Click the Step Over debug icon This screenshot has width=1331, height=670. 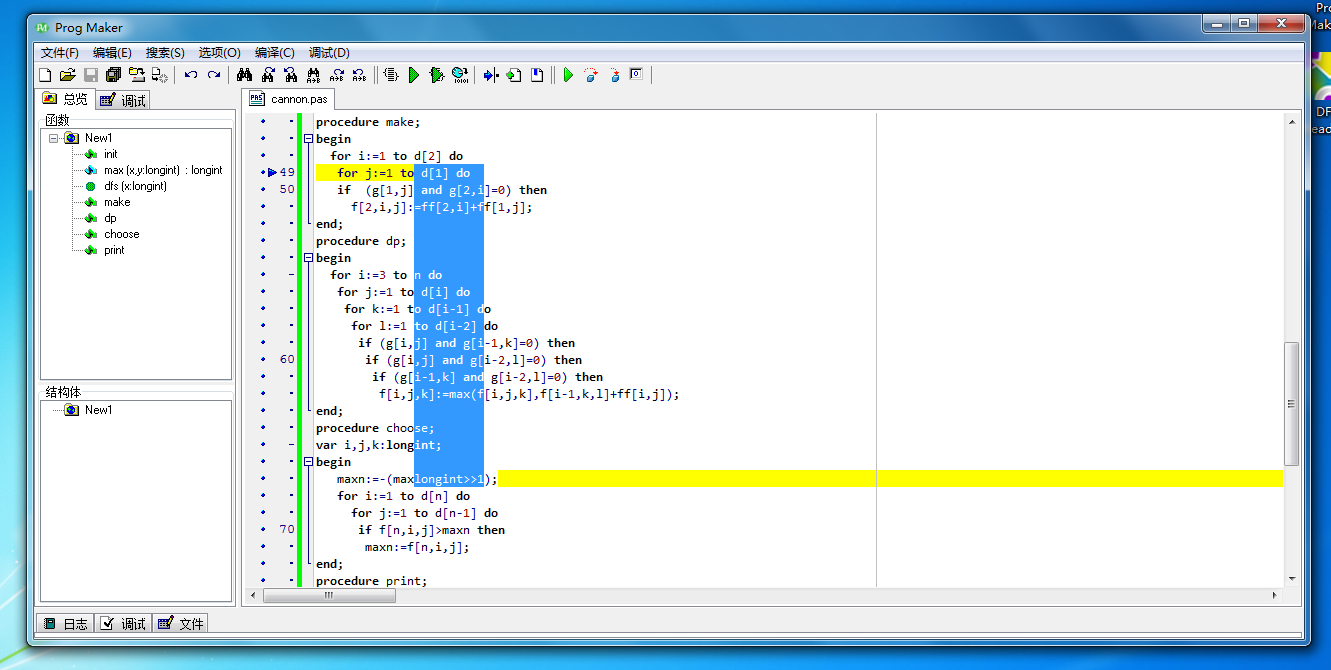[x=591, y=75]
